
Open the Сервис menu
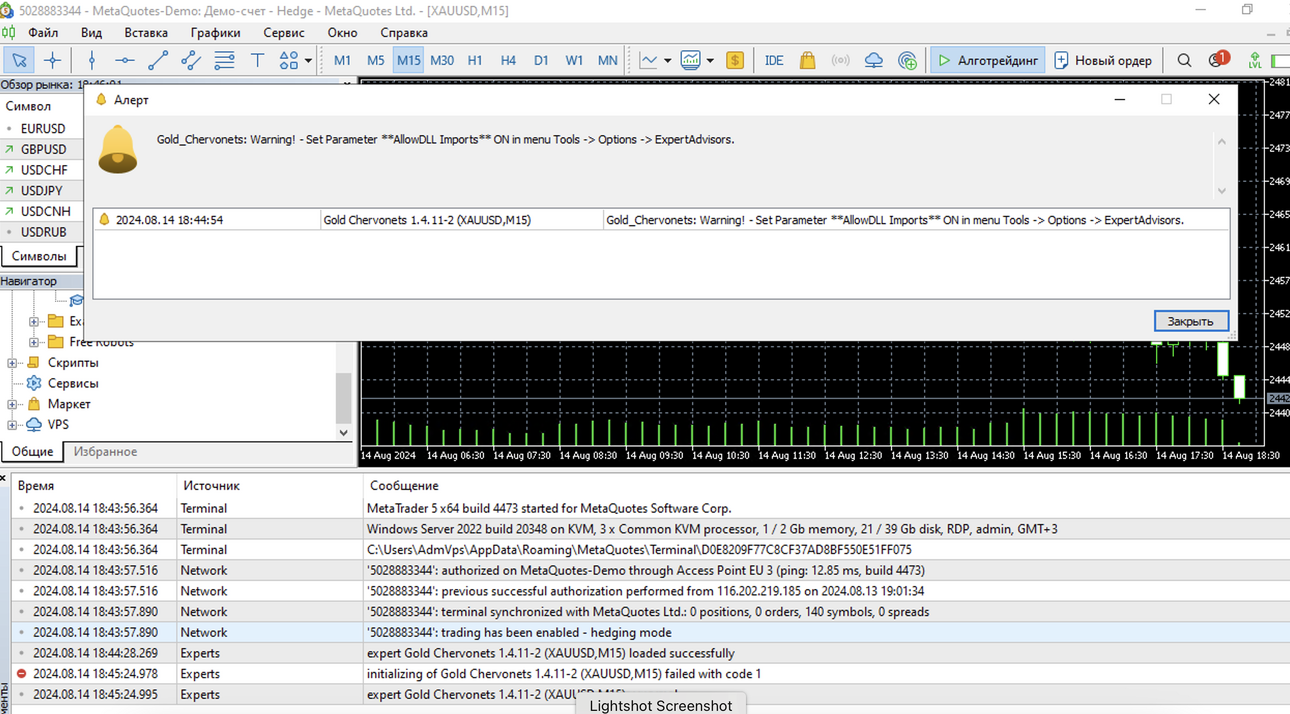point(284,32)
